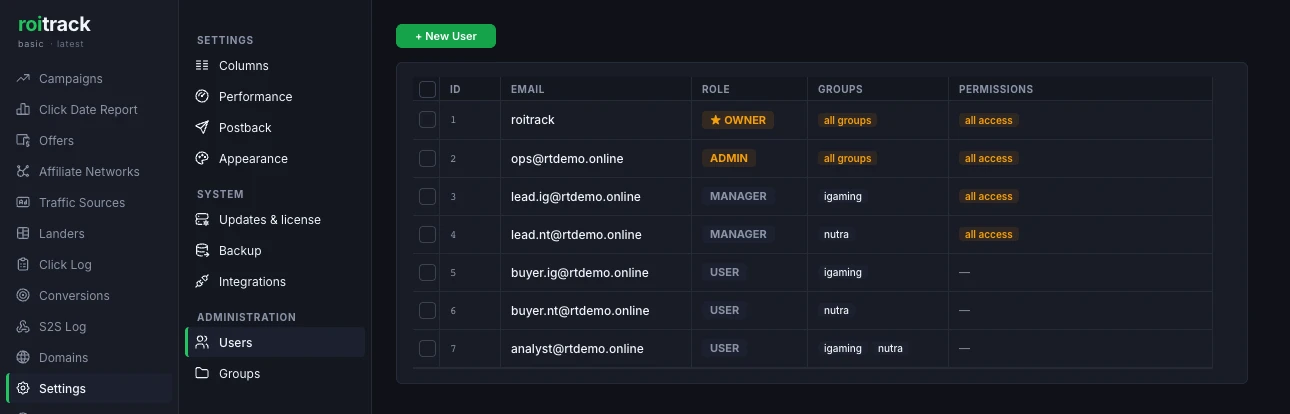Click the ADMIN role badge

click(729, 158)
